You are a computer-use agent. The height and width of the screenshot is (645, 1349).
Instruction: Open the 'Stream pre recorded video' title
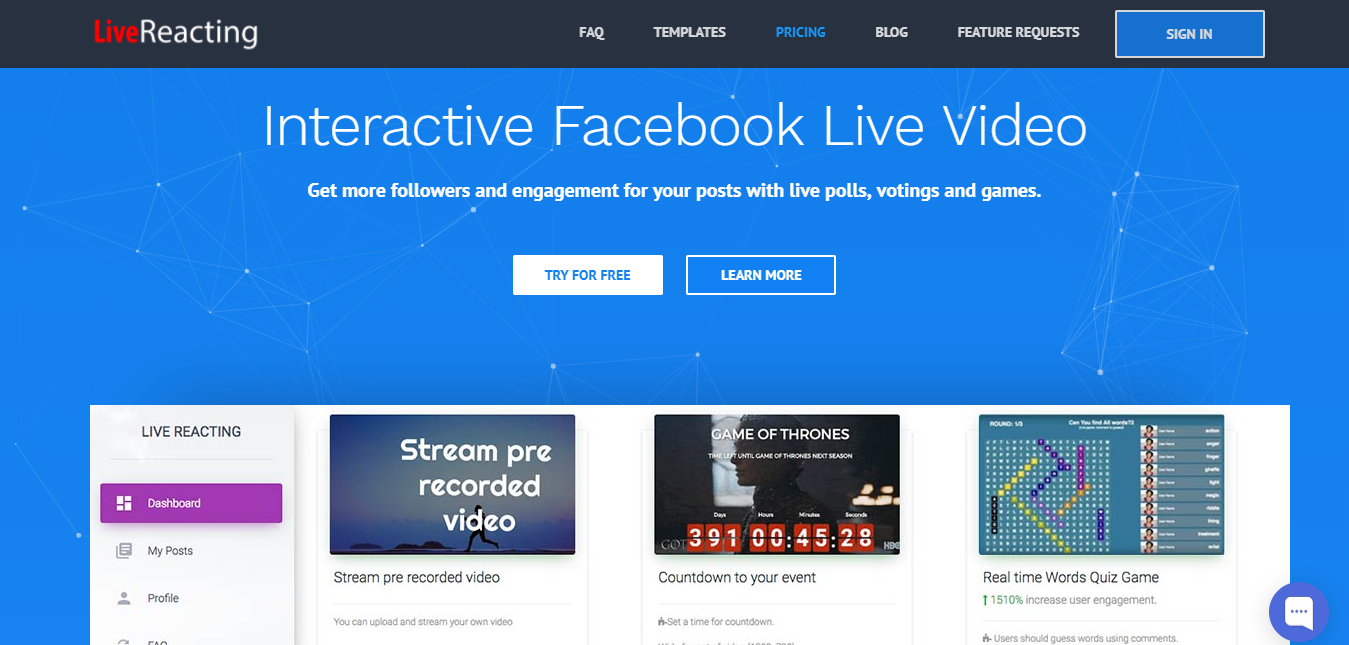coord(417,577)
